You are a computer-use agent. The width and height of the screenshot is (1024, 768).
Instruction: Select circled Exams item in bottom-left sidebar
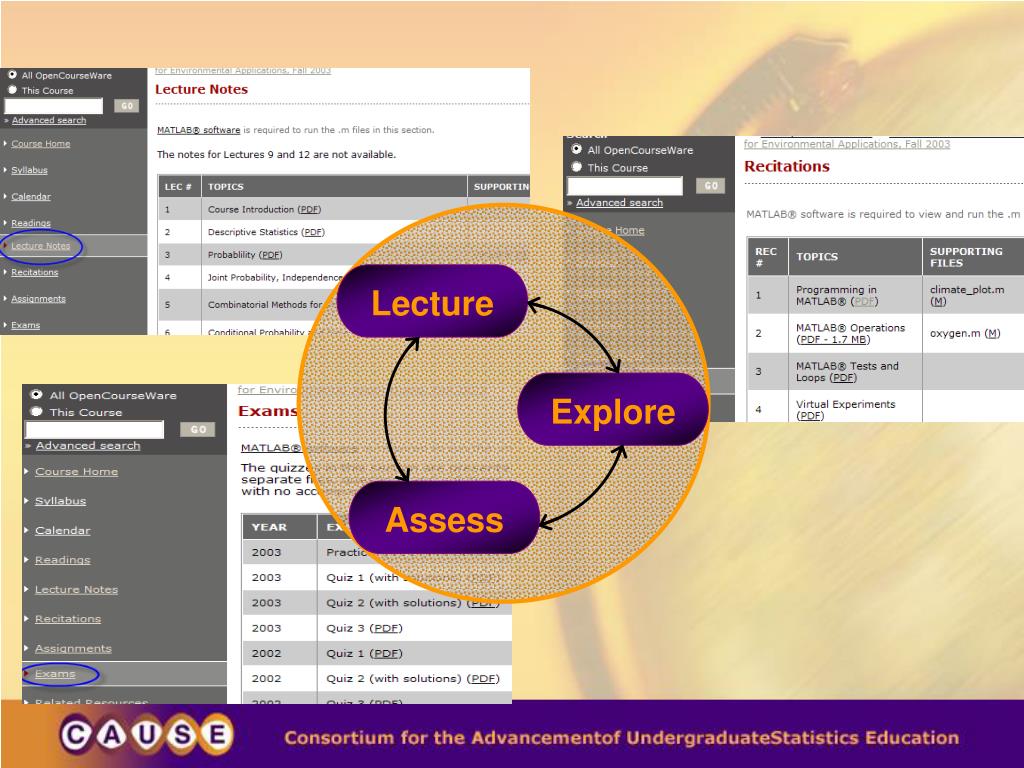pyautogui.click(x=55, y=674)
